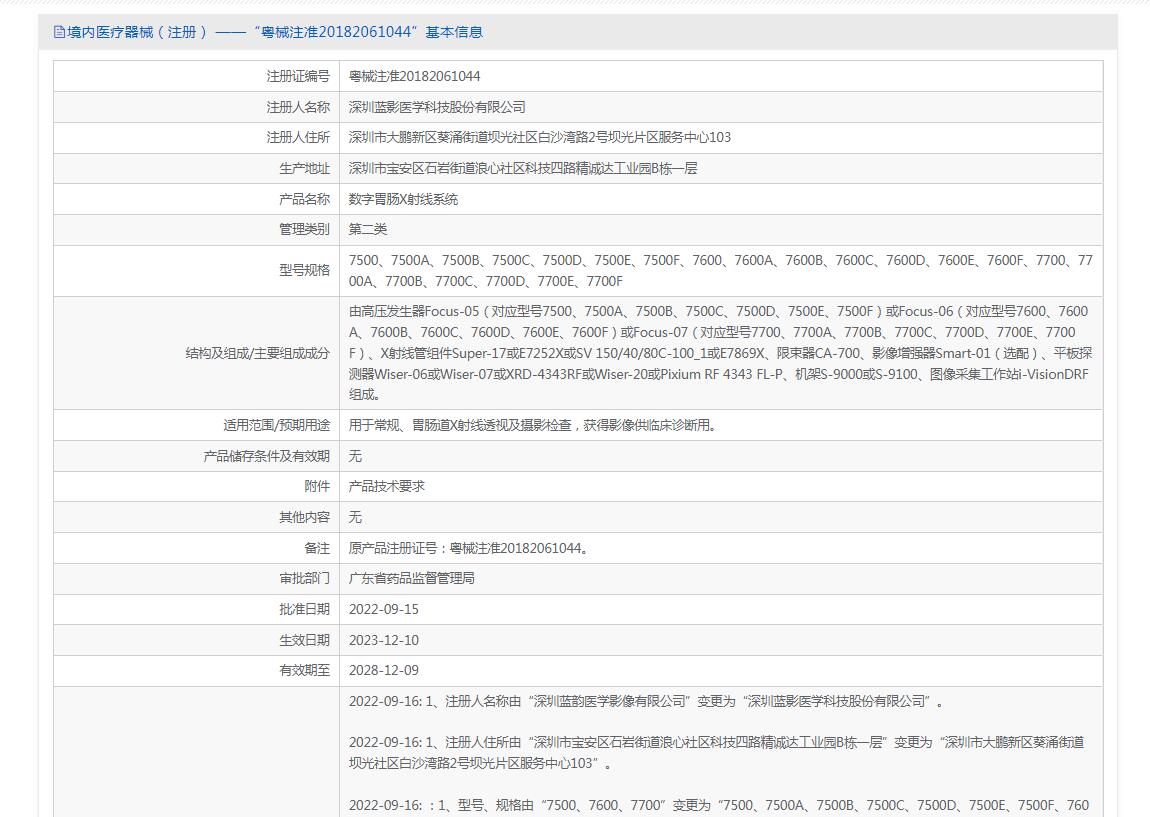
Task: Click the 型号规格 model list value cell
Action: point(720,270)
